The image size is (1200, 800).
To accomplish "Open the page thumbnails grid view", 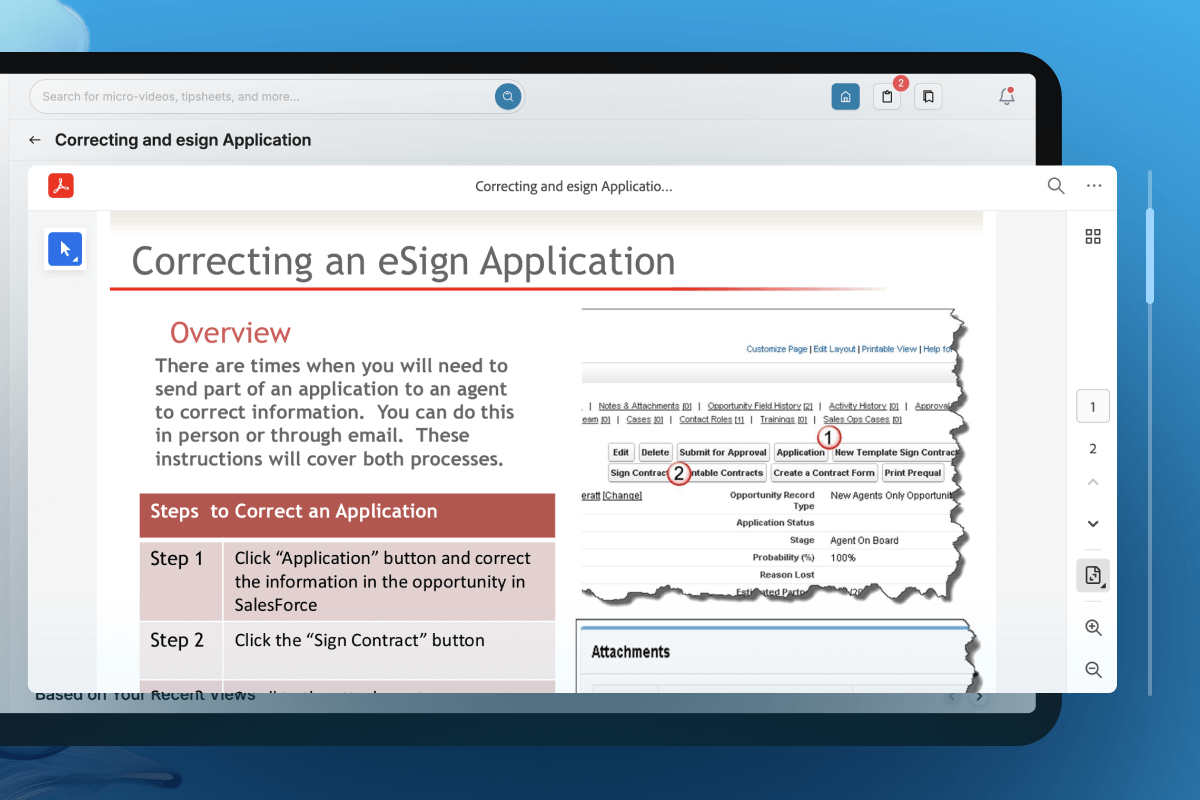I will coord(1093,236).
